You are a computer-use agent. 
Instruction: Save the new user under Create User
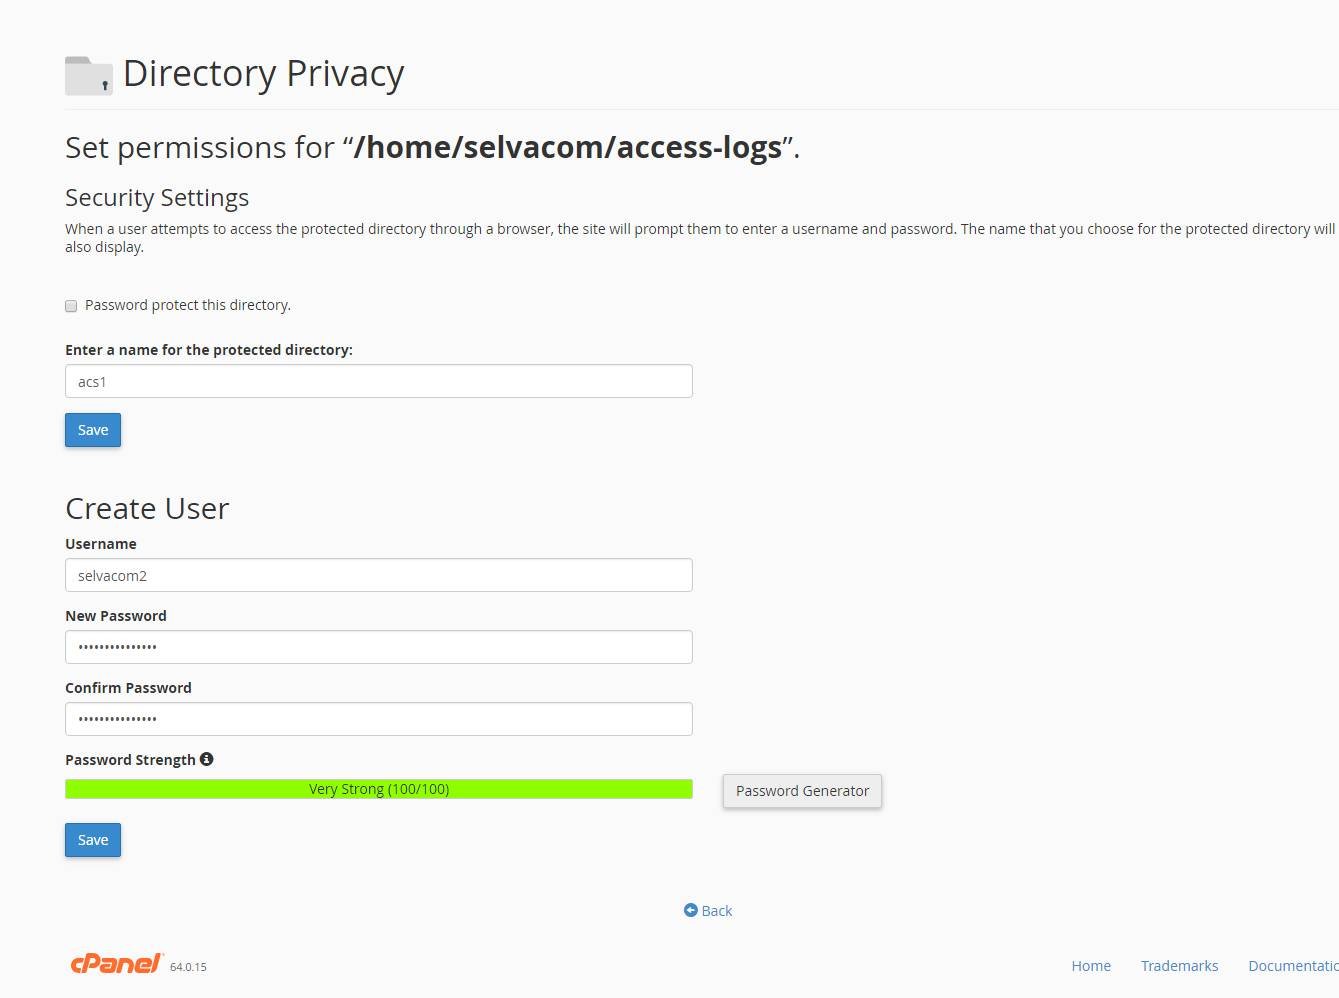click(93, 840)
